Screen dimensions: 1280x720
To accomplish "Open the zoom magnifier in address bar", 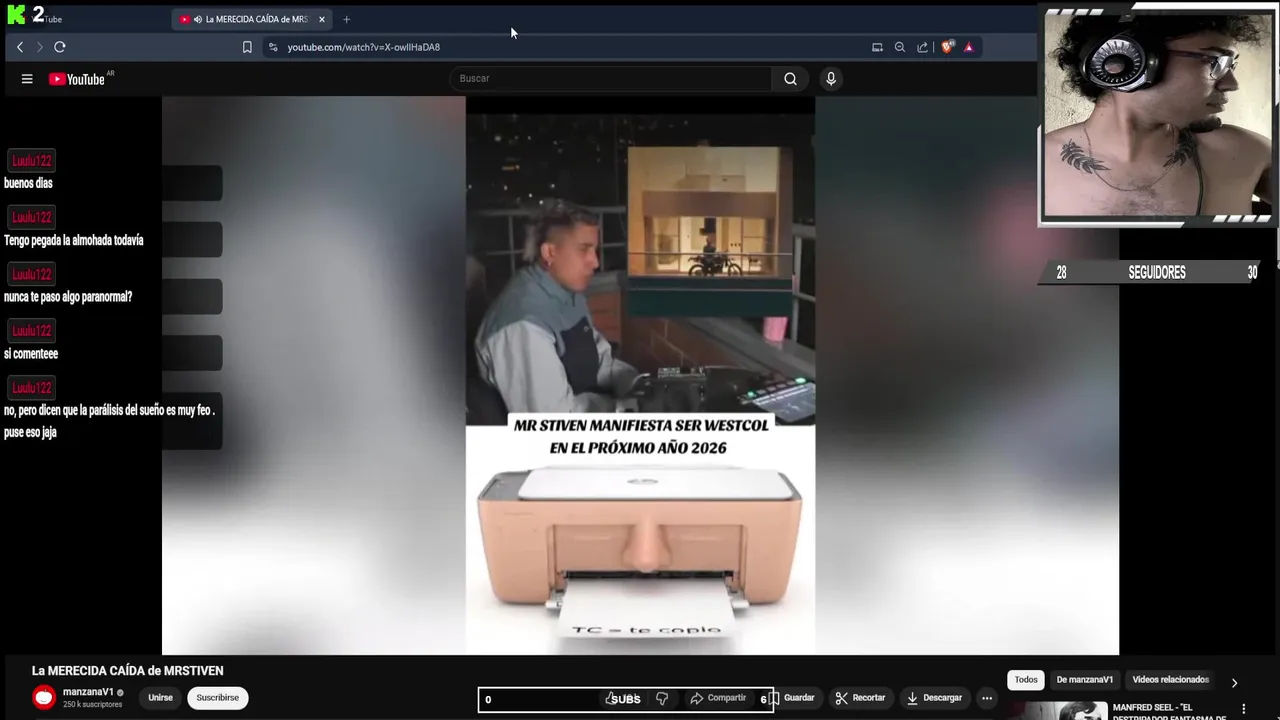I will pos(900,47).
